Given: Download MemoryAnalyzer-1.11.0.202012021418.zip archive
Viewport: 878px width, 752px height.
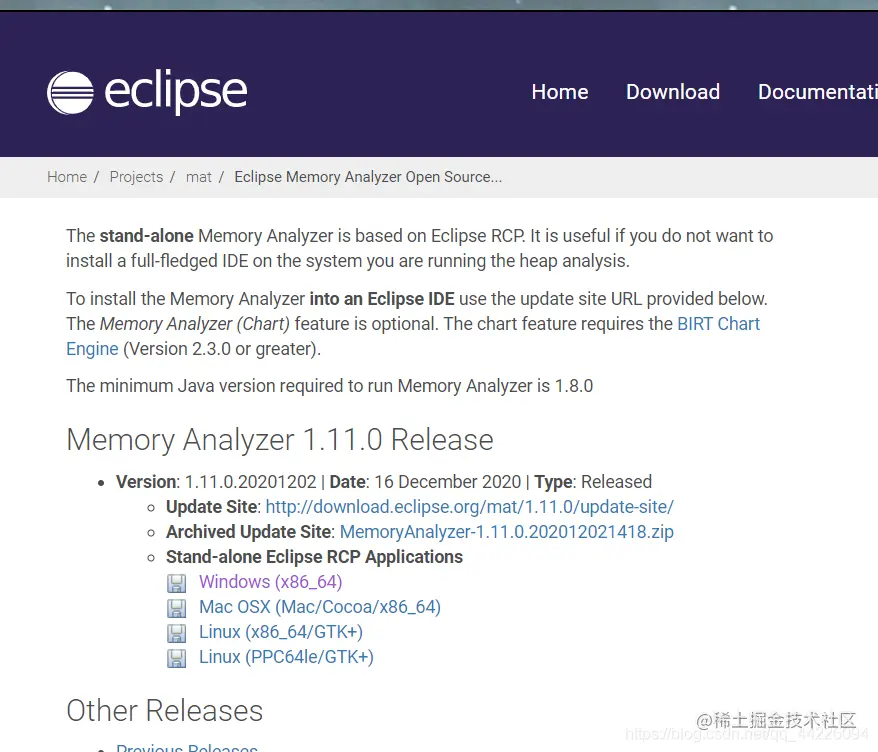Looking at the screenshot, I should 507,532.
